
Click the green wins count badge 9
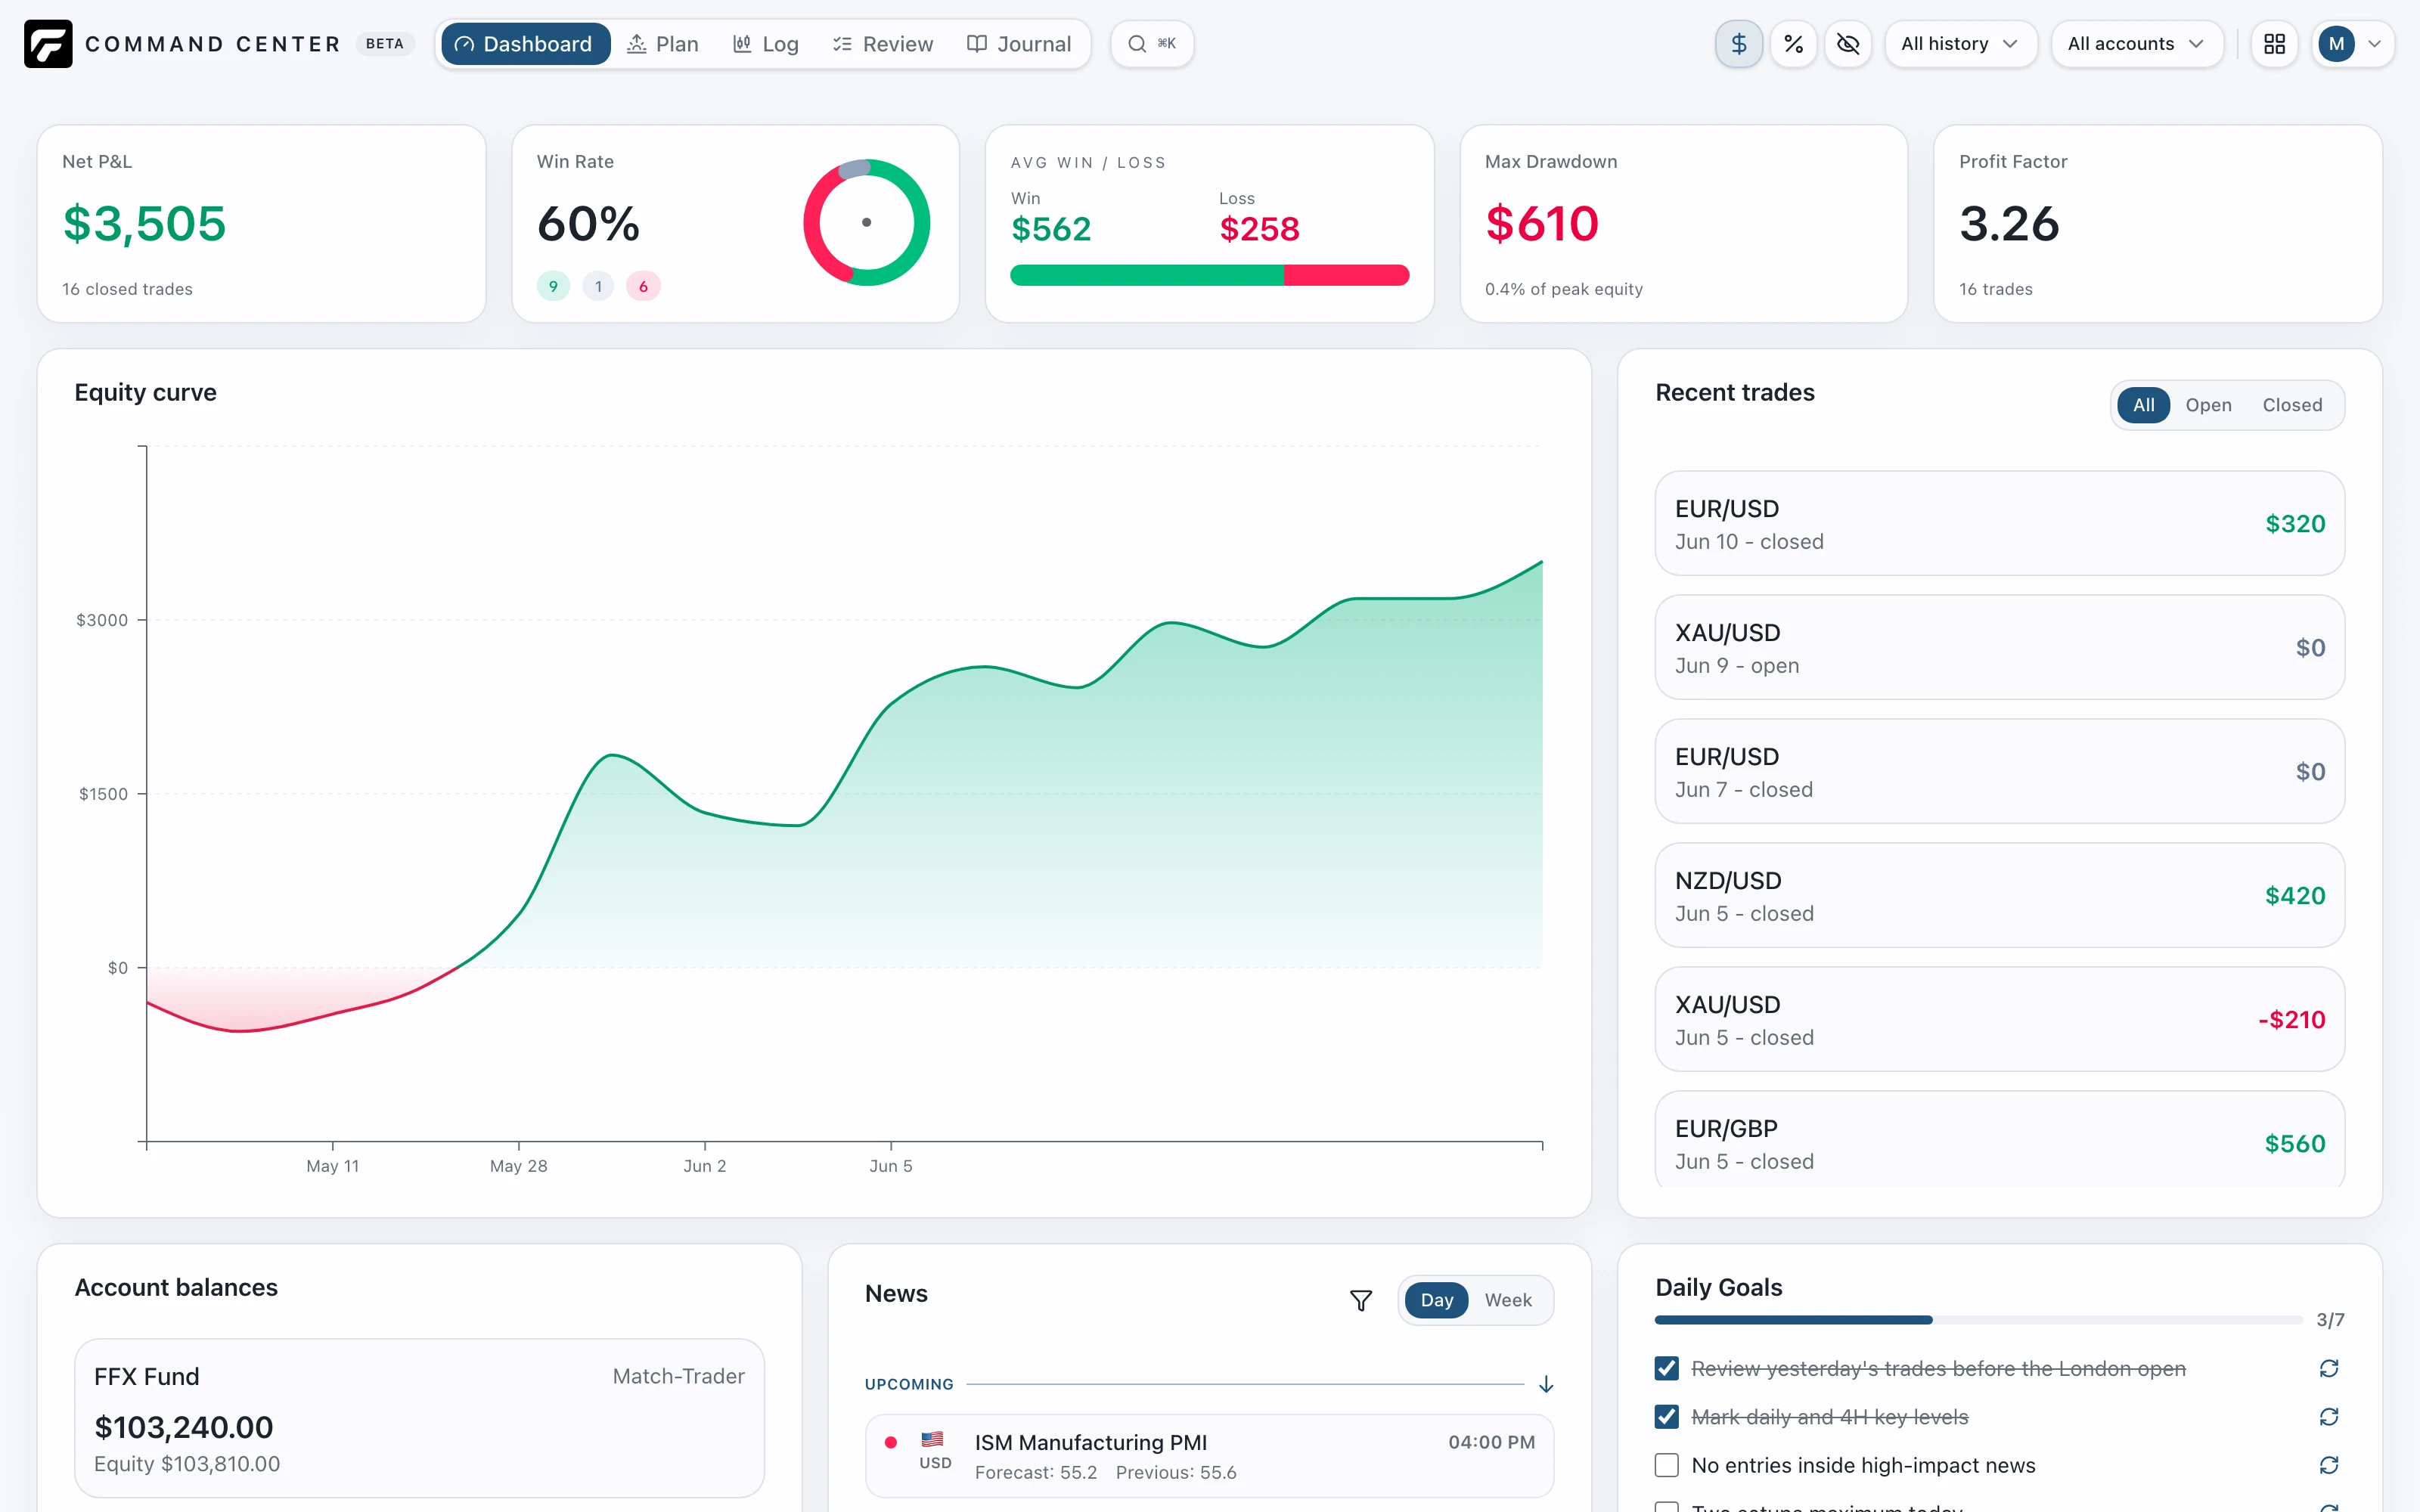553,287
